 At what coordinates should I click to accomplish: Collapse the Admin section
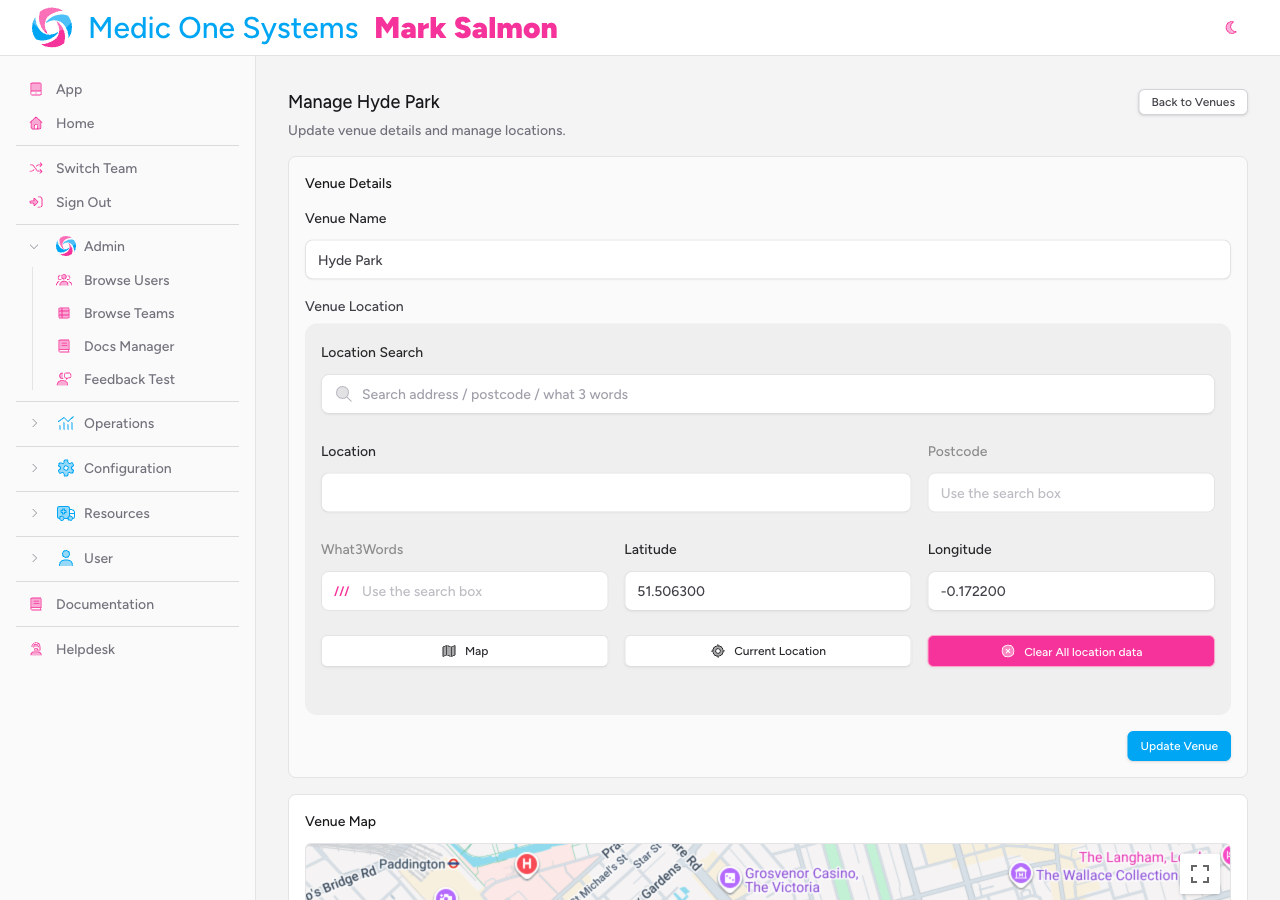point(33,246)
